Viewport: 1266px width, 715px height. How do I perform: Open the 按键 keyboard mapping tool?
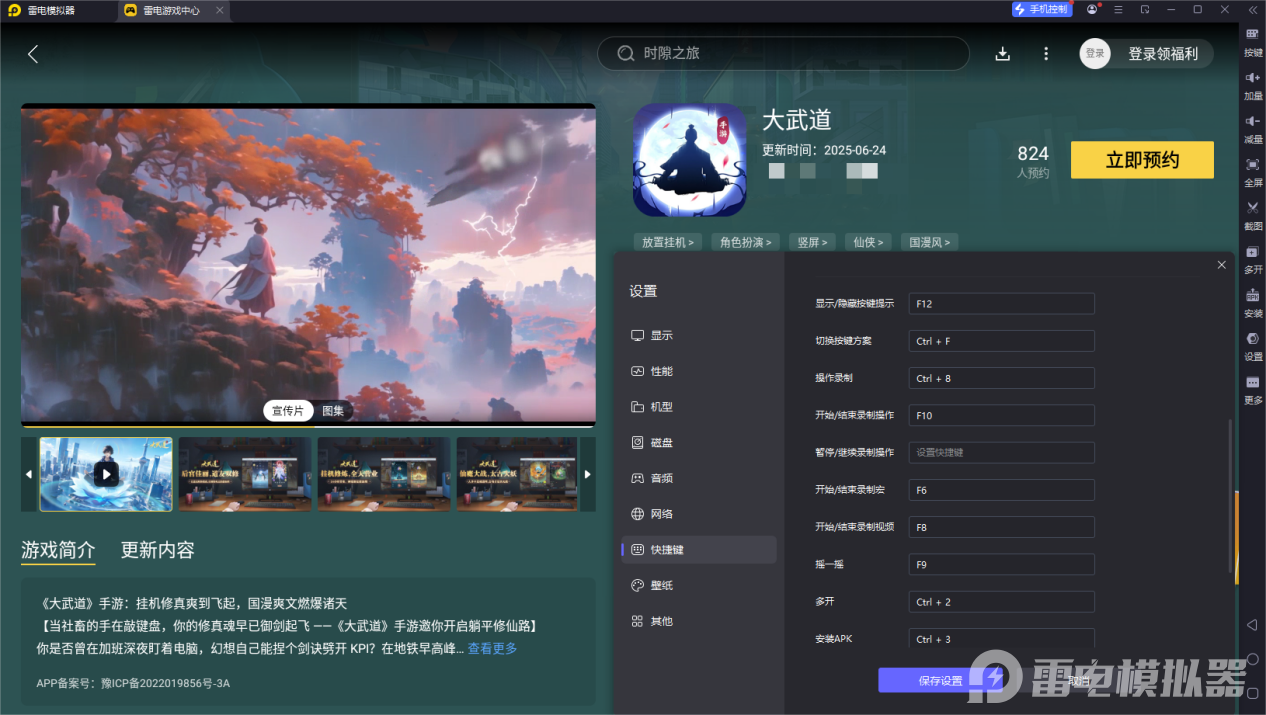(1252, 40)
